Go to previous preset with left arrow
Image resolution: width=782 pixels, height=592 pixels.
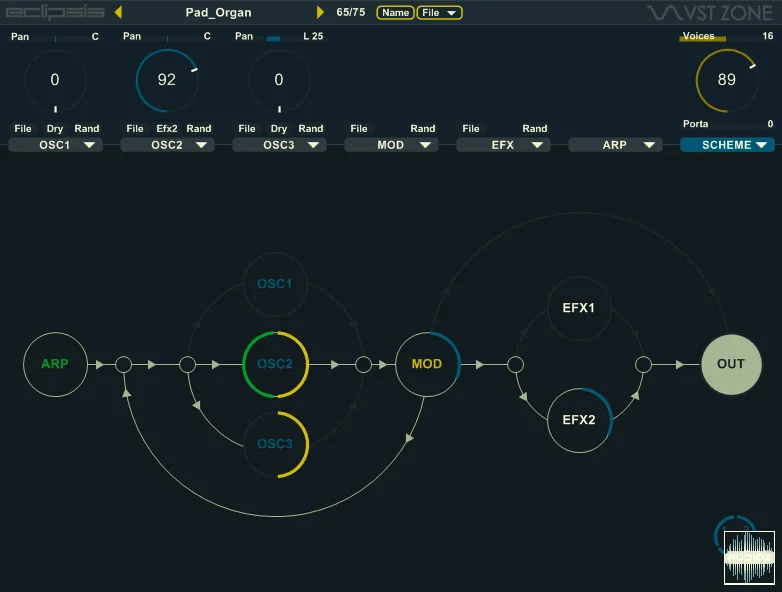[x=118, y=12]
